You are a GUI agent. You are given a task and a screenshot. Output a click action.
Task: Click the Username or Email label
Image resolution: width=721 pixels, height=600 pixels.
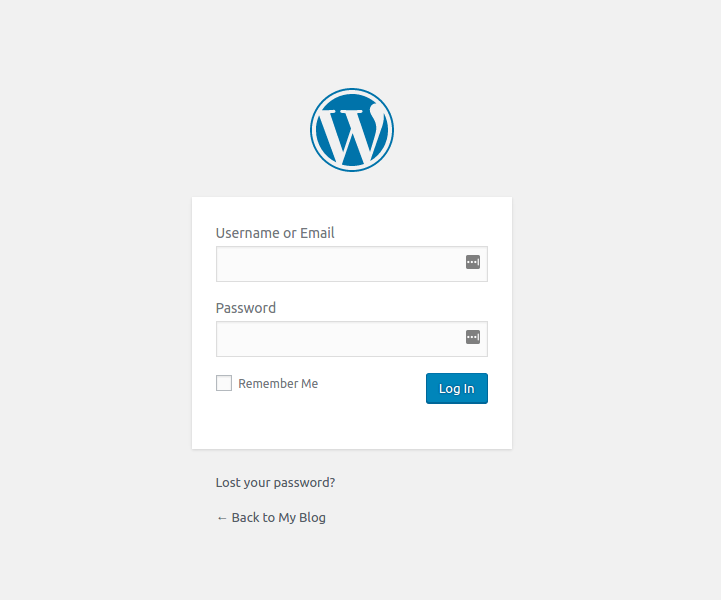[x=275, y=233]
